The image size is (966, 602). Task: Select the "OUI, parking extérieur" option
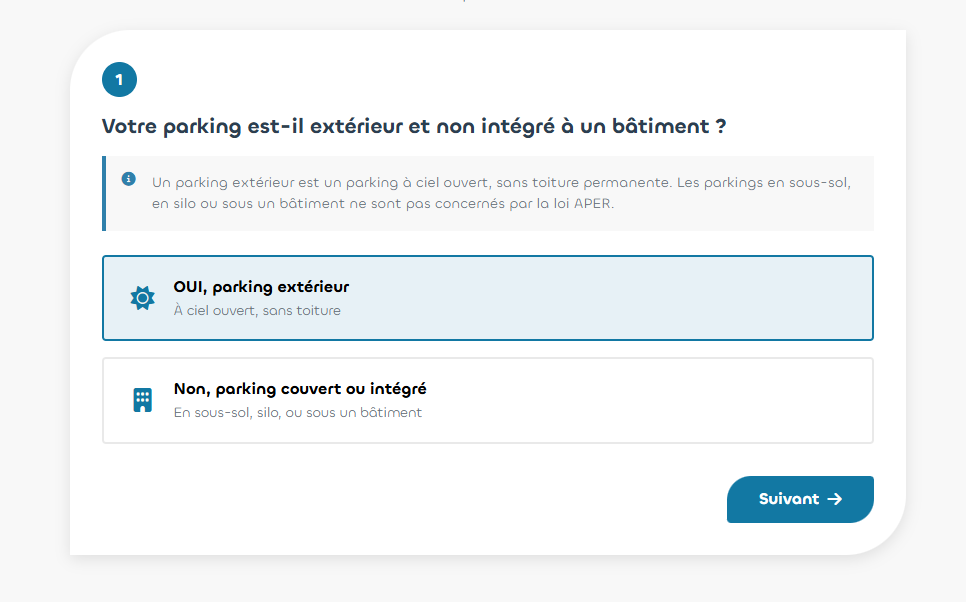487,298
